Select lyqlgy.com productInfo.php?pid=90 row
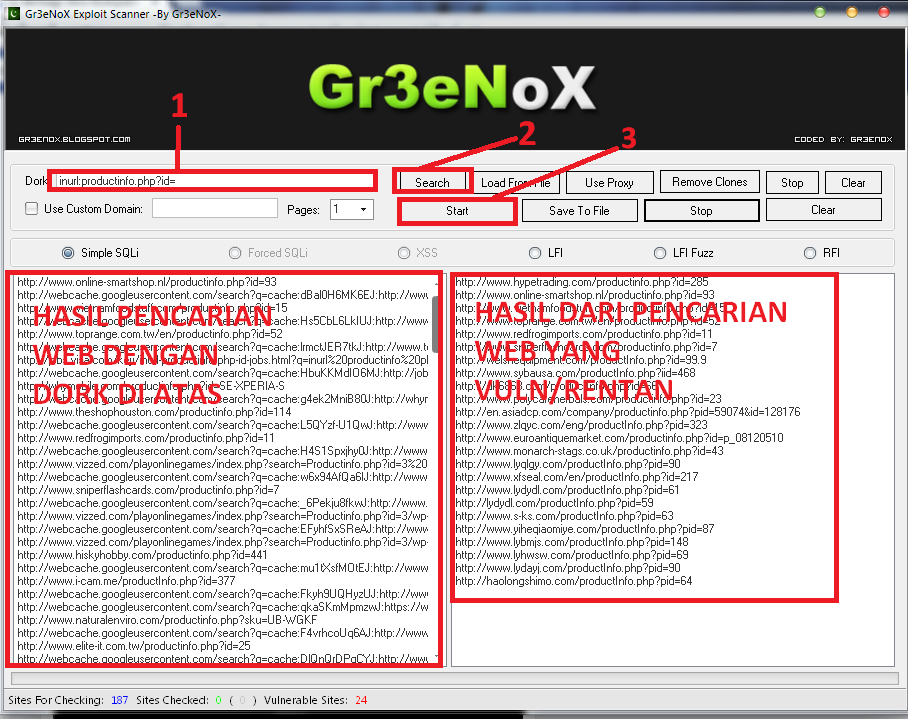 pos(568,464)
